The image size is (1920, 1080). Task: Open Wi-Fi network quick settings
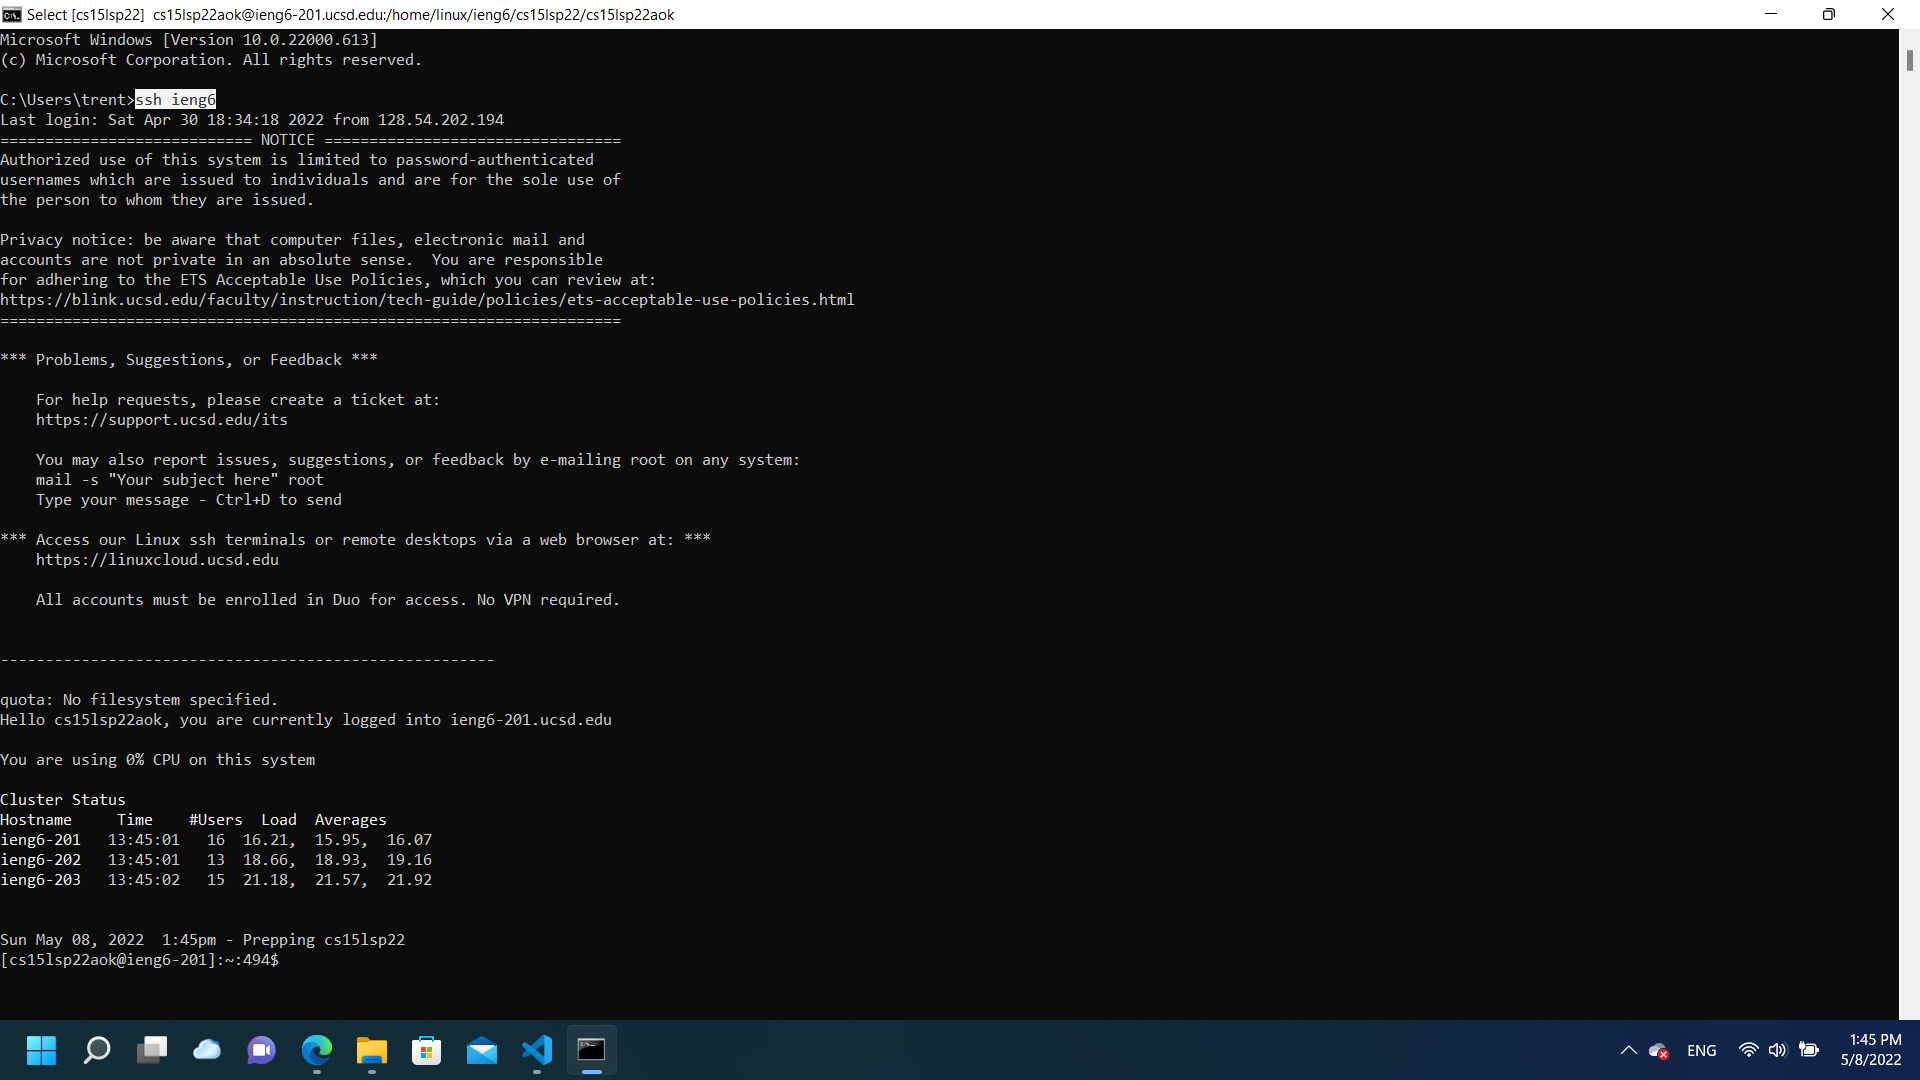coord(1748,1050)
